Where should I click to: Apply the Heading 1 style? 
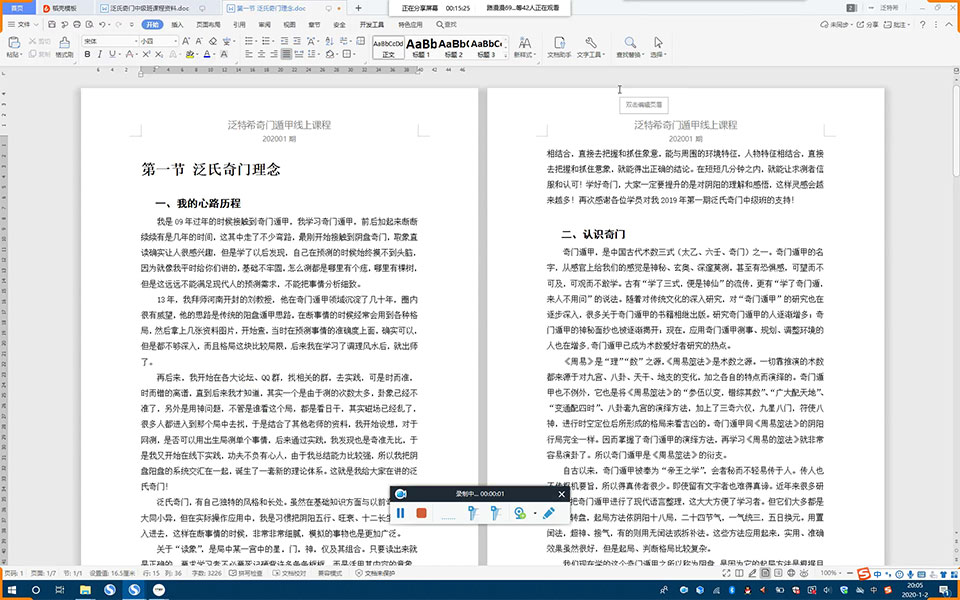(421, 47)
